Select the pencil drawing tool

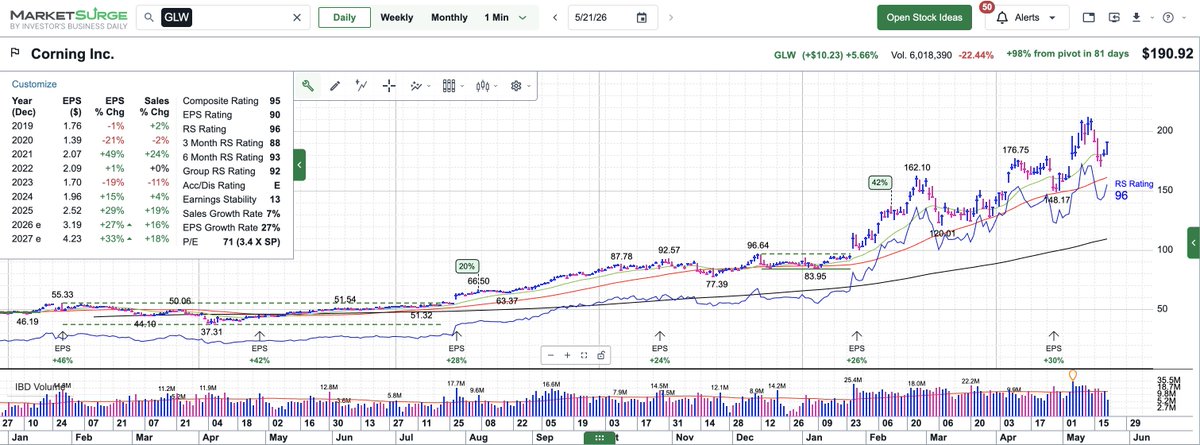coord(335,86)
